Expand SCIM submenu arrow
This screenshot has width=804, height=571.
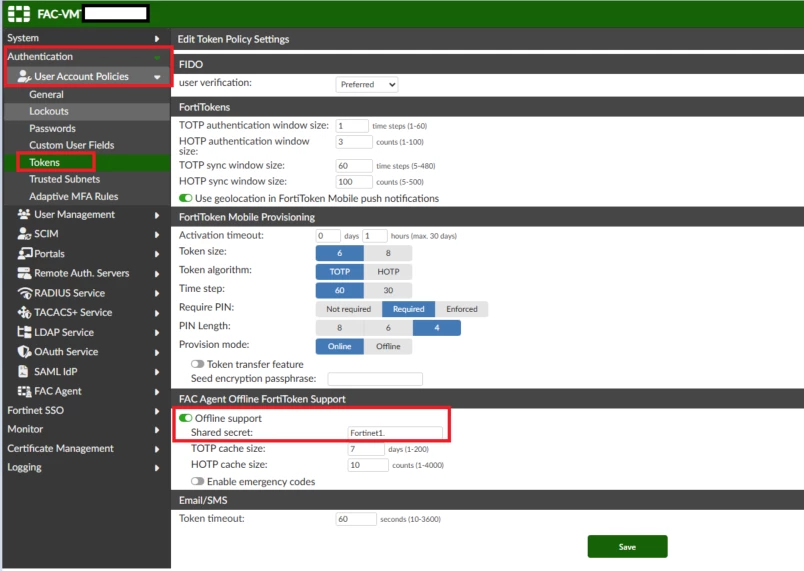click(x=157, y=235)
